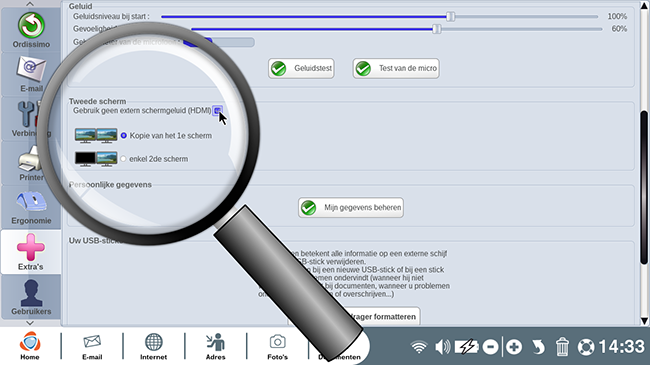Screen dimensions: 650x365
Task: Click the zoom out minus icon
Action: coord(490,347)
